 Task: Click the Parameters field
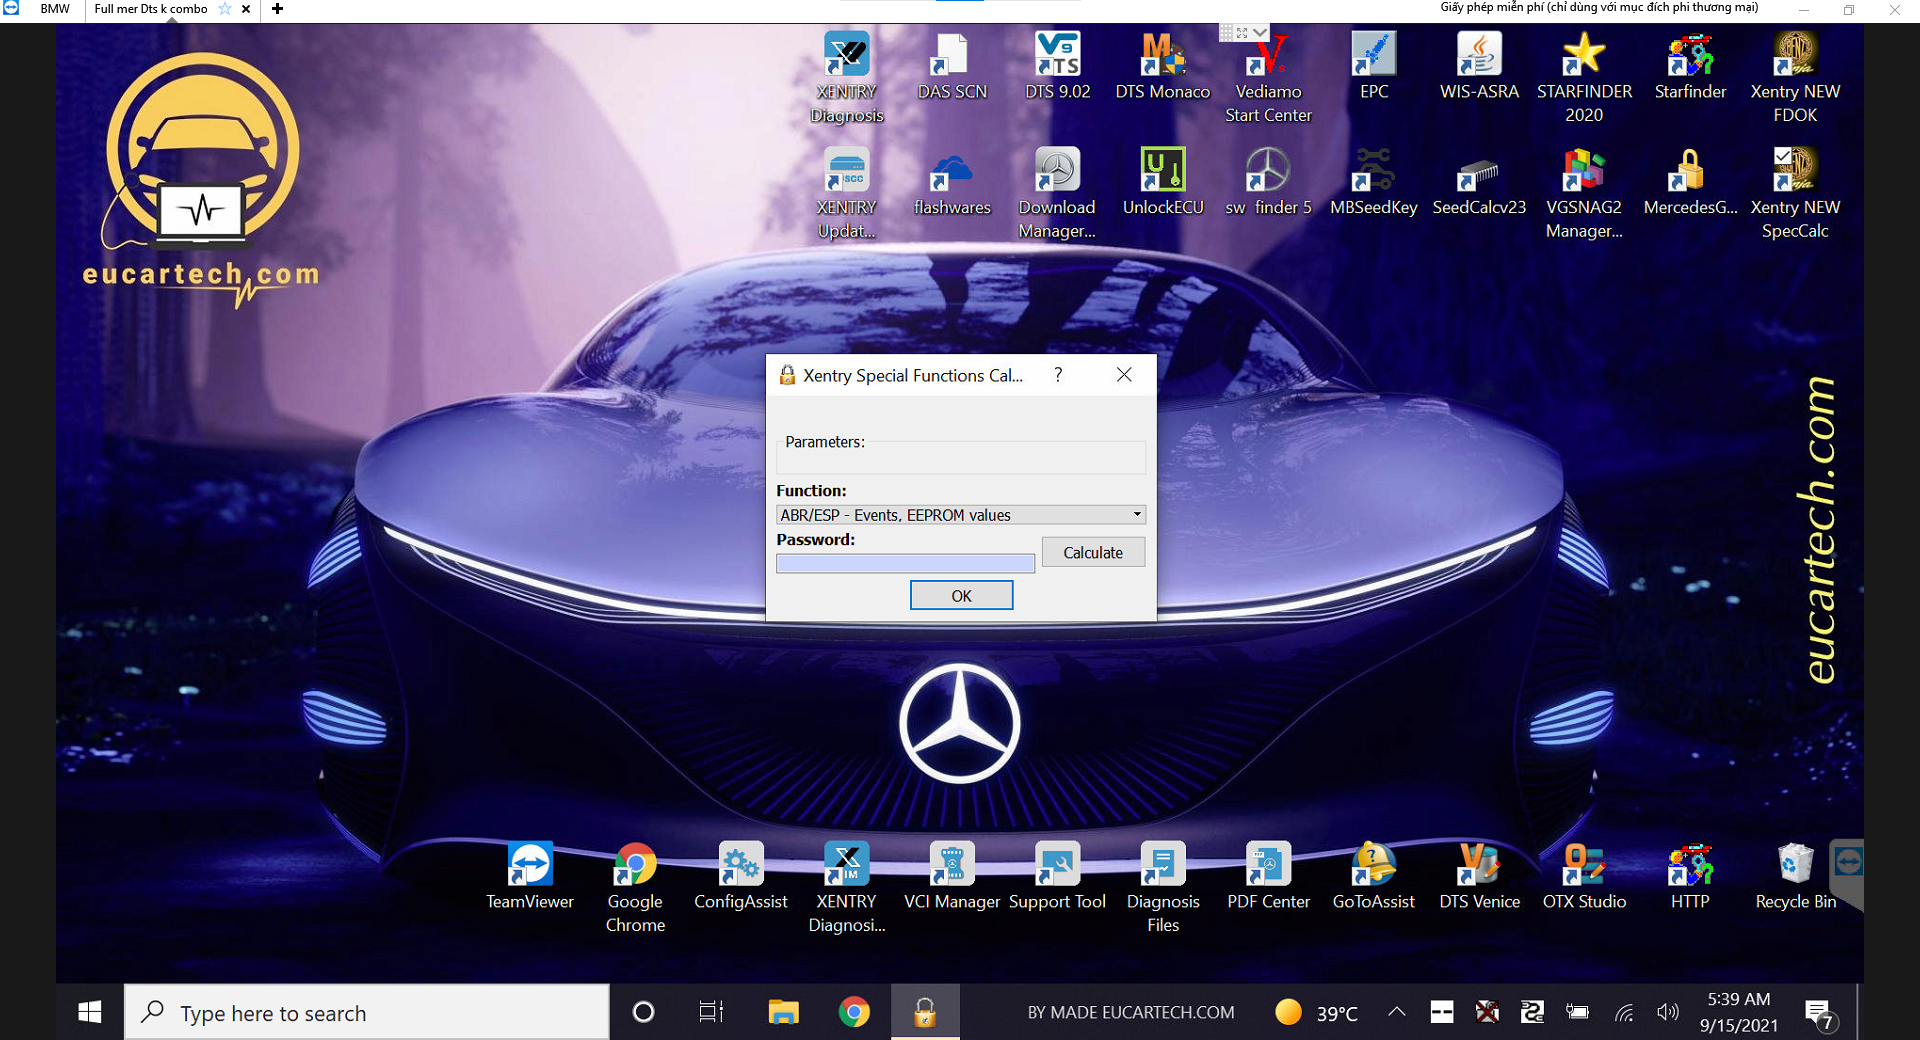click(961, 458)
